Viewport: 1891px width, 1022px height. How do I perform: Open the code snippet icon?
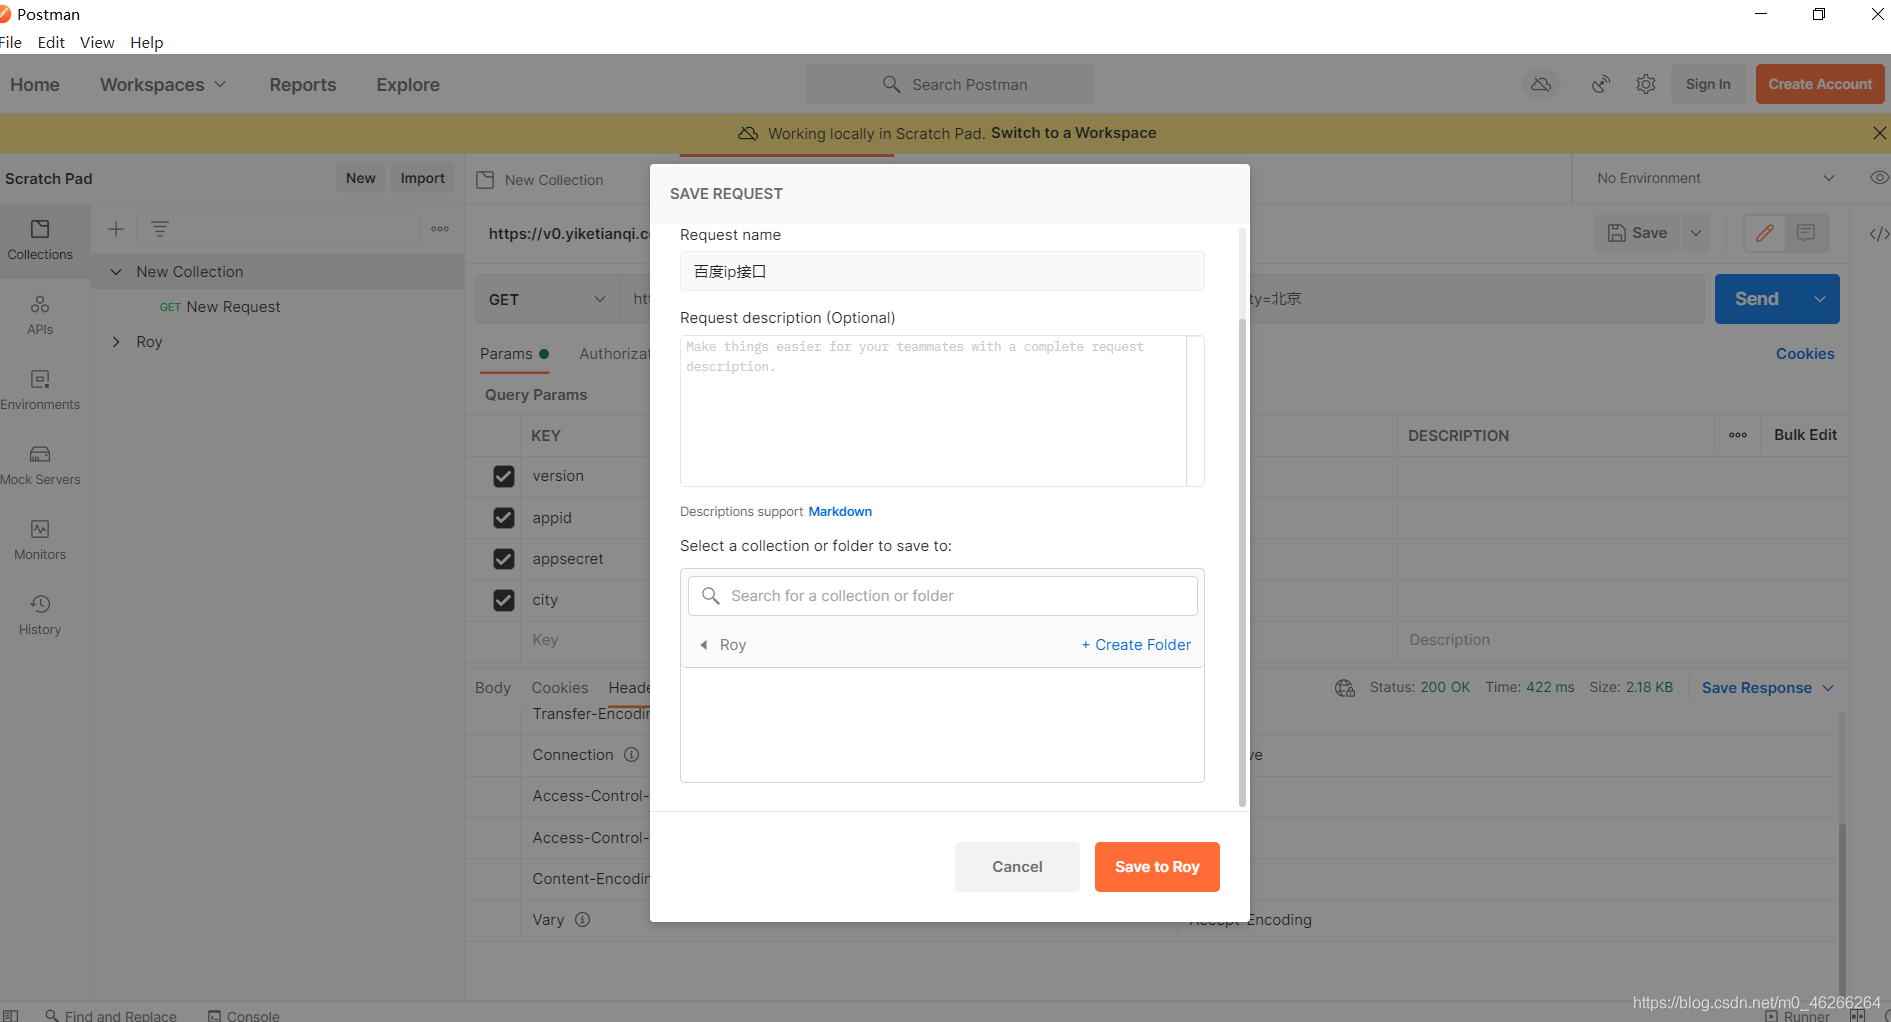click(x=1879, y=234)
